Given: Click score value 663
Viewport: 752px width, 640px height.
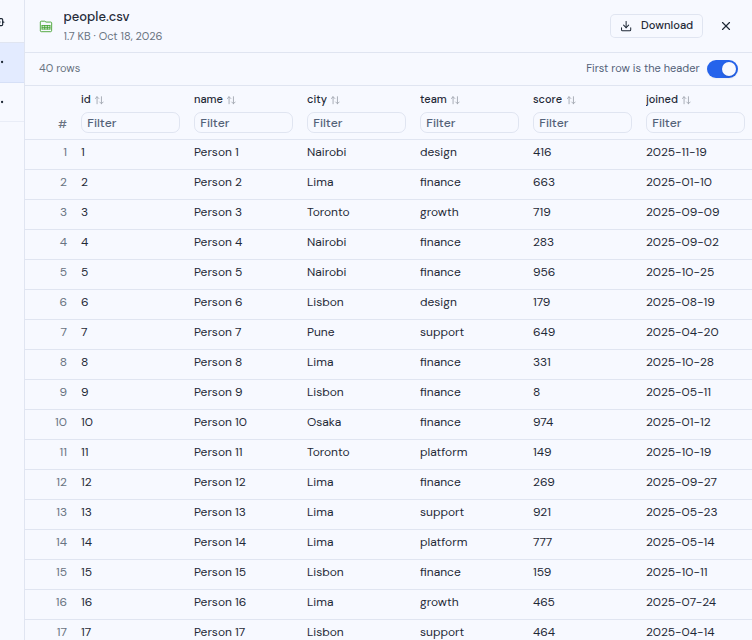Looking at the screenshot, I should click(544, 182).
